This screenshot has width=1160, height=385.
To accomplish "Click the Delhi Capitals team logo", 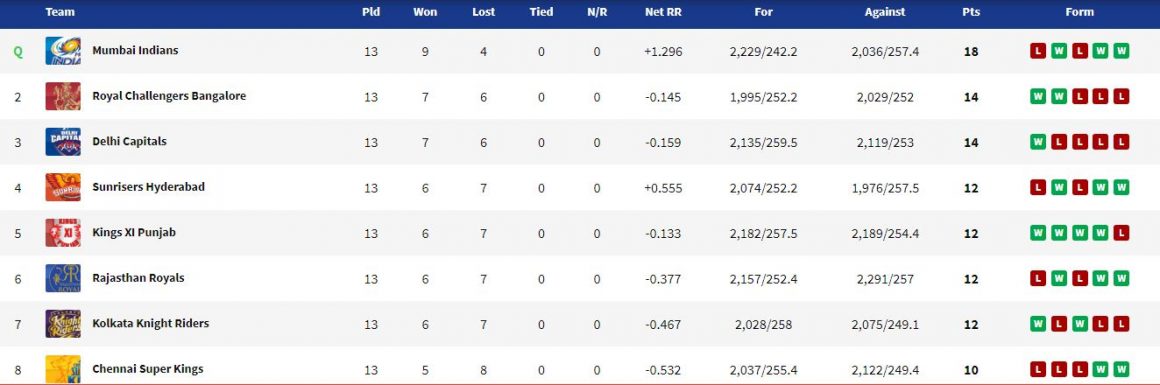I will [63, 141].
